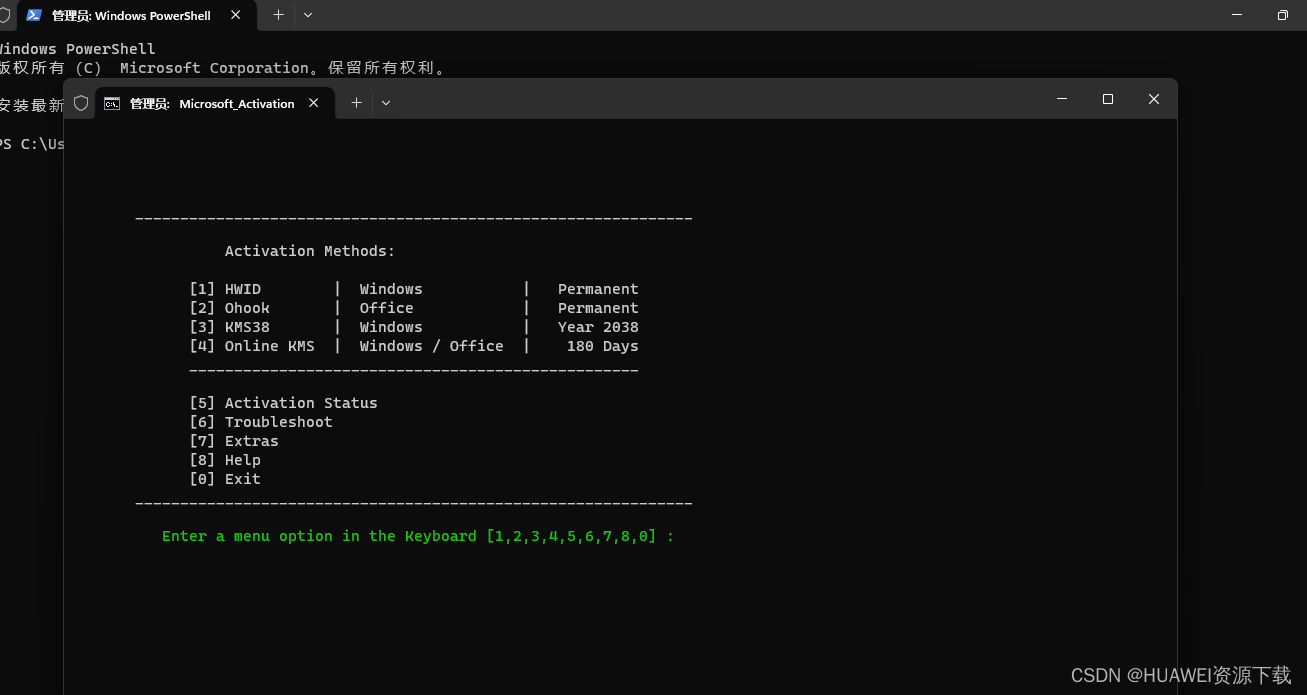
Task: Click the '[5] Activation Status' line
Action: [x=284, y=403]
